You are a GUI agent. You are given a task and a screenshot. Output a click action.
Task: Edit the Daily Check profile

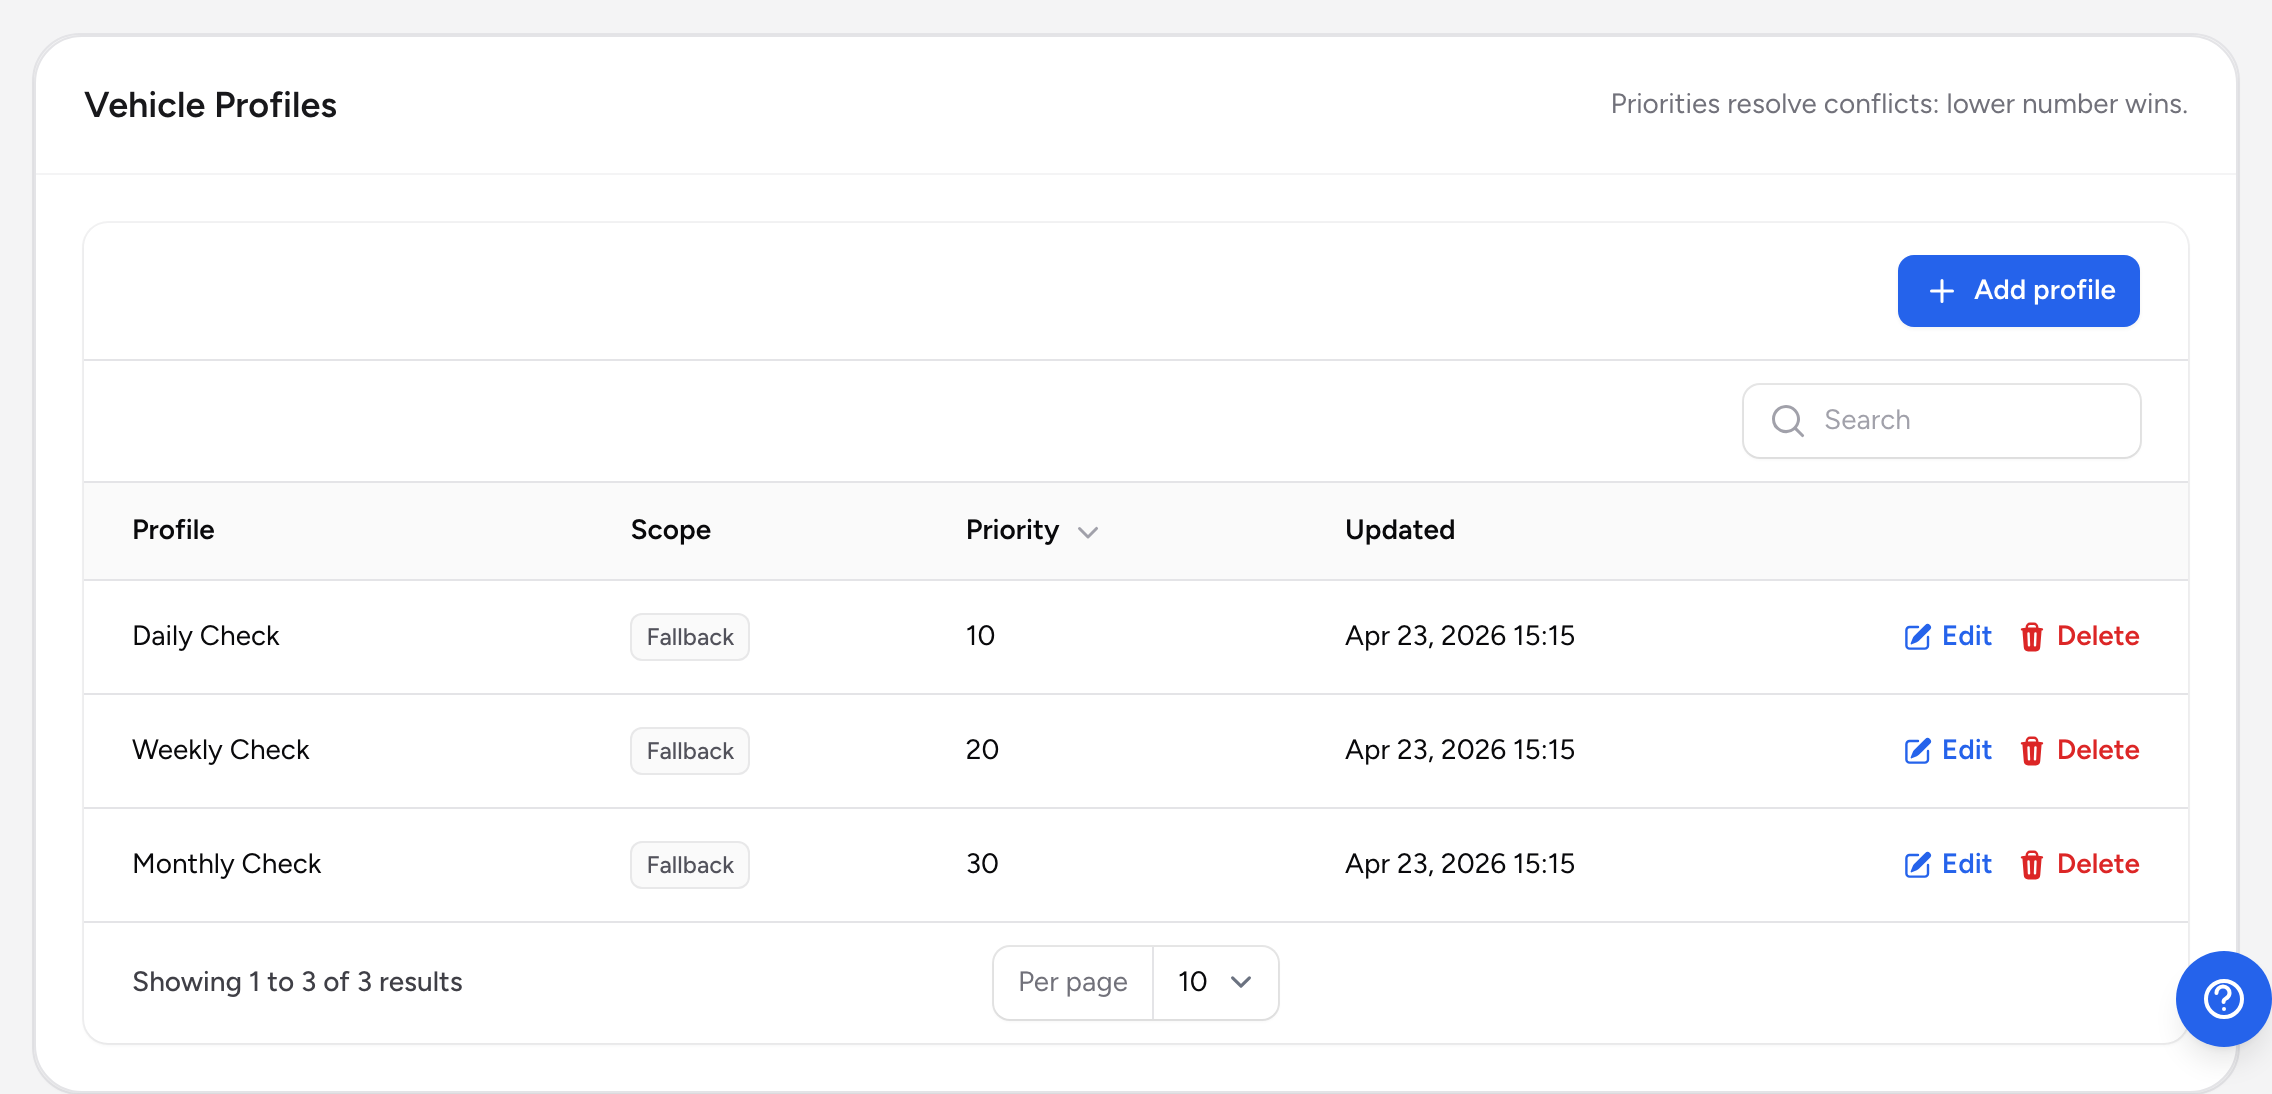1948,636
